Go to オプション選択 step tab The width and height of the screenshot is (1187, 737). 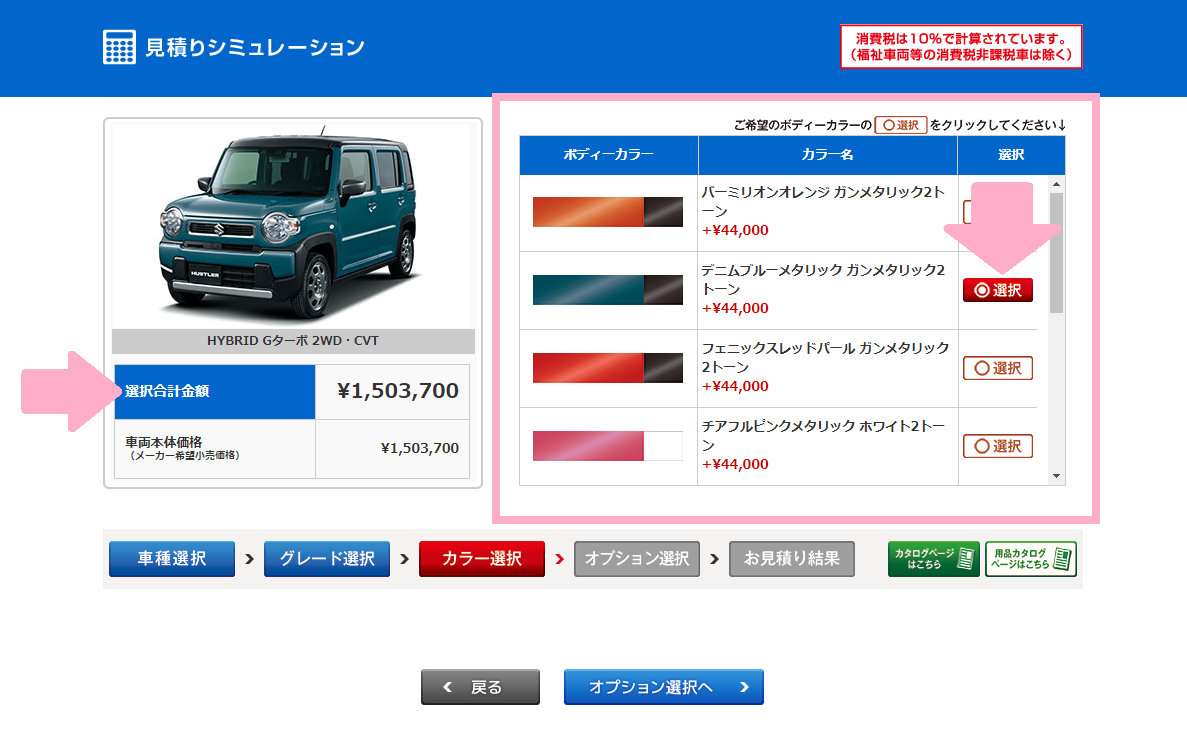click(x=637, y=558)
